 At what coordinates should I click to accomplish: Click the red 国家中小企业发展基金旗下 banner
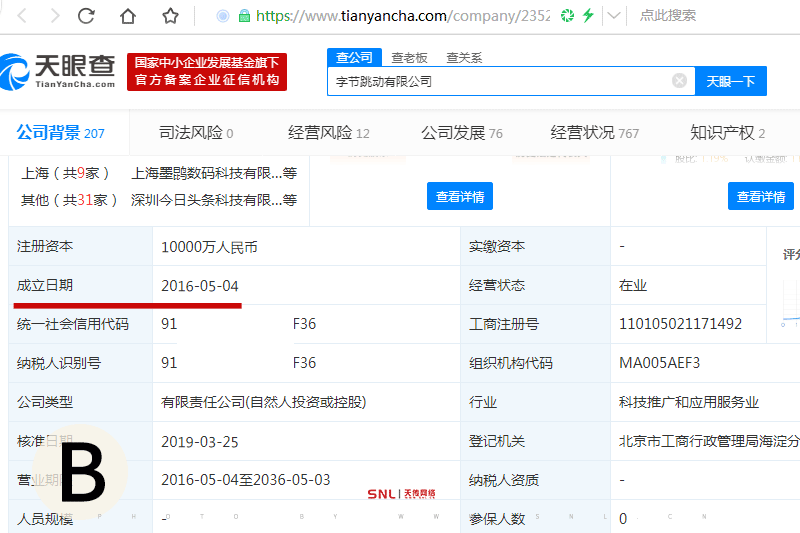pyautogui.click(x=207, y=71)
